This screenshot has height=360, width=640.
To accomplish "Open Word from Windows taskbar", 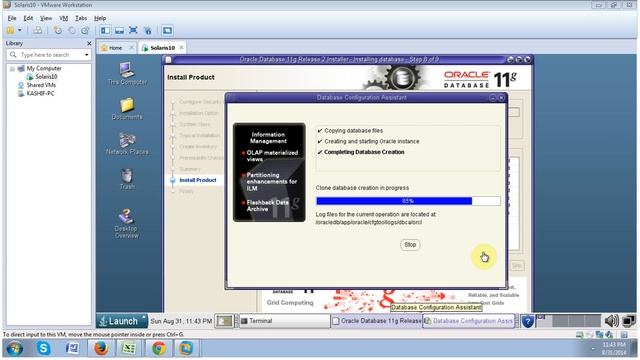I will [72, 348].
